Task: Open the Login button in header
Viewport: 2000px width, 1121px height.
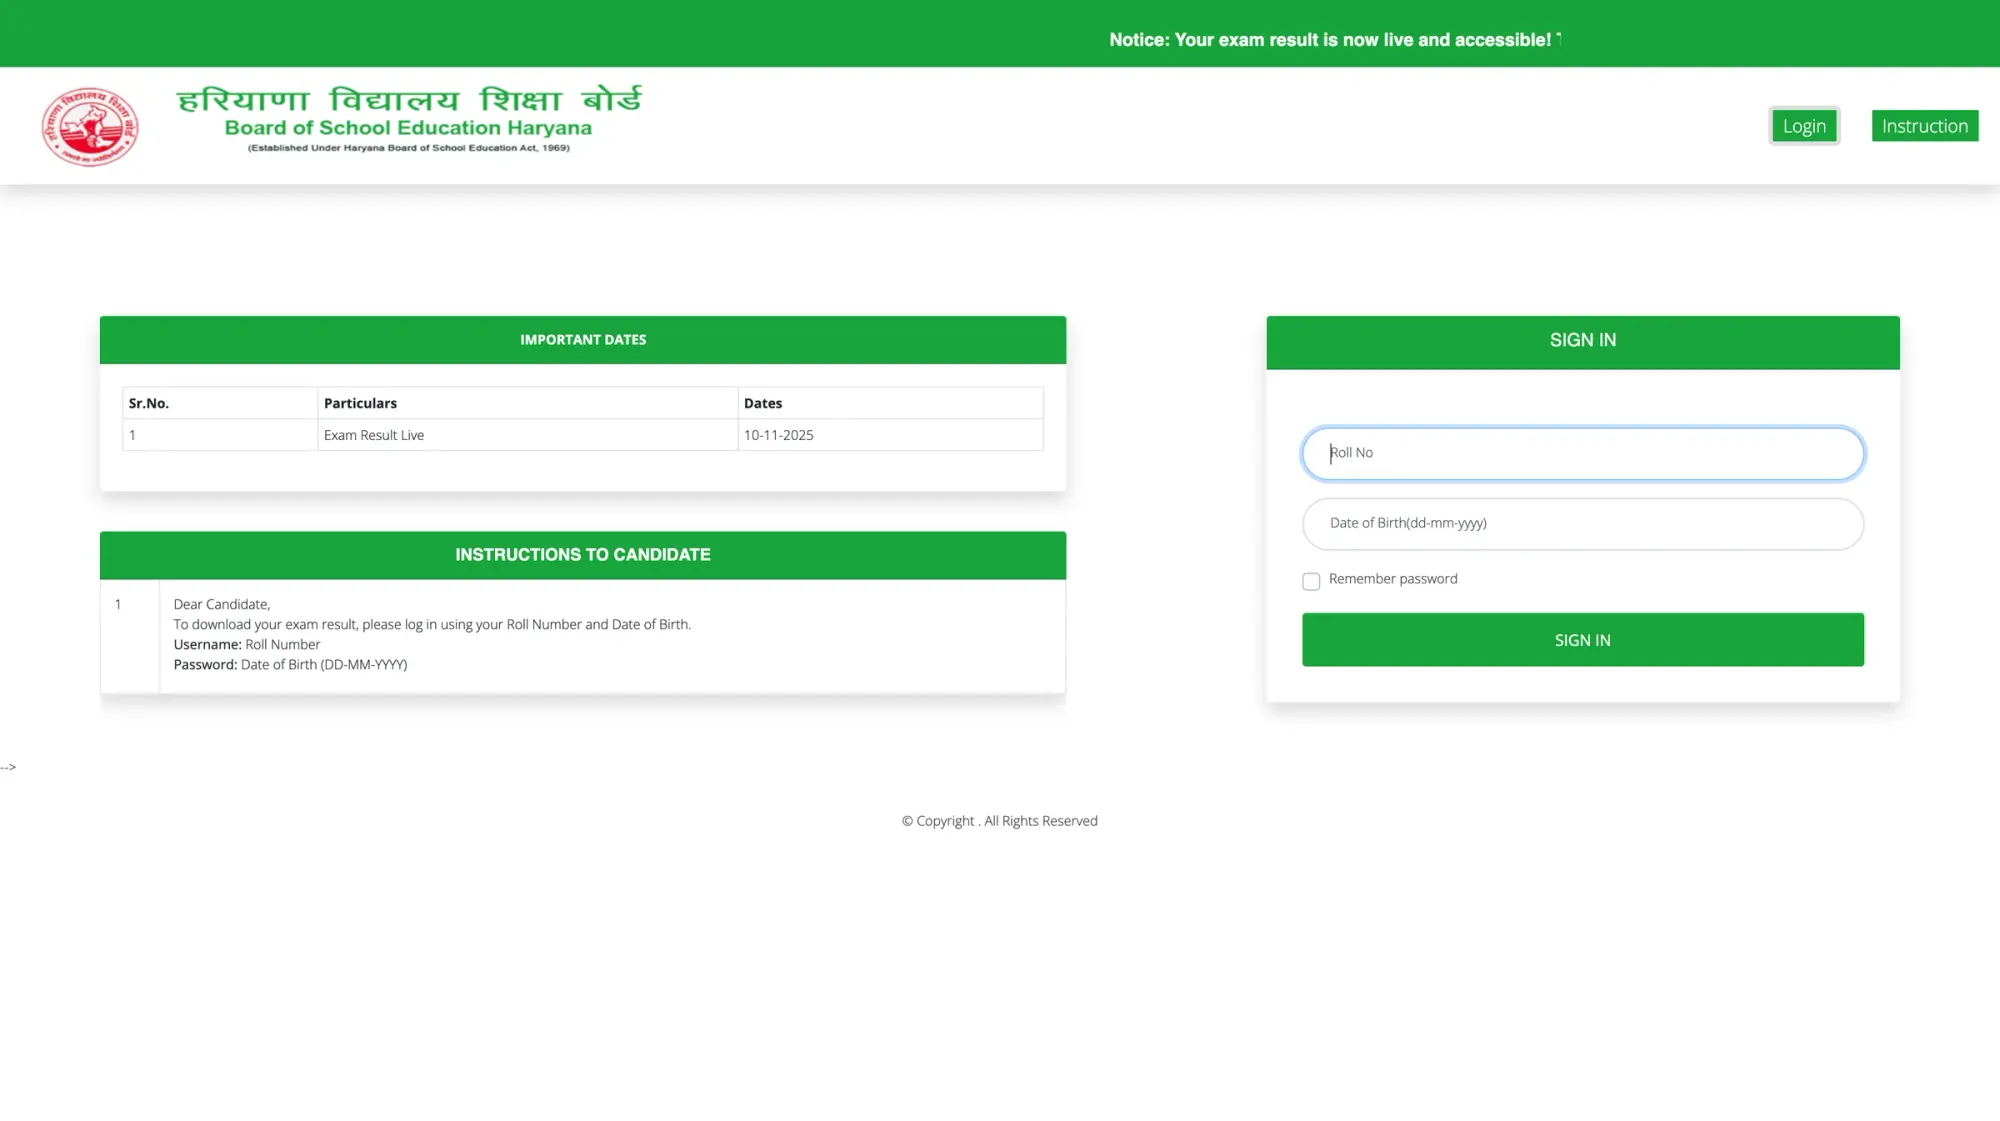Action: pyautogui.click(x=1803, y=126)
